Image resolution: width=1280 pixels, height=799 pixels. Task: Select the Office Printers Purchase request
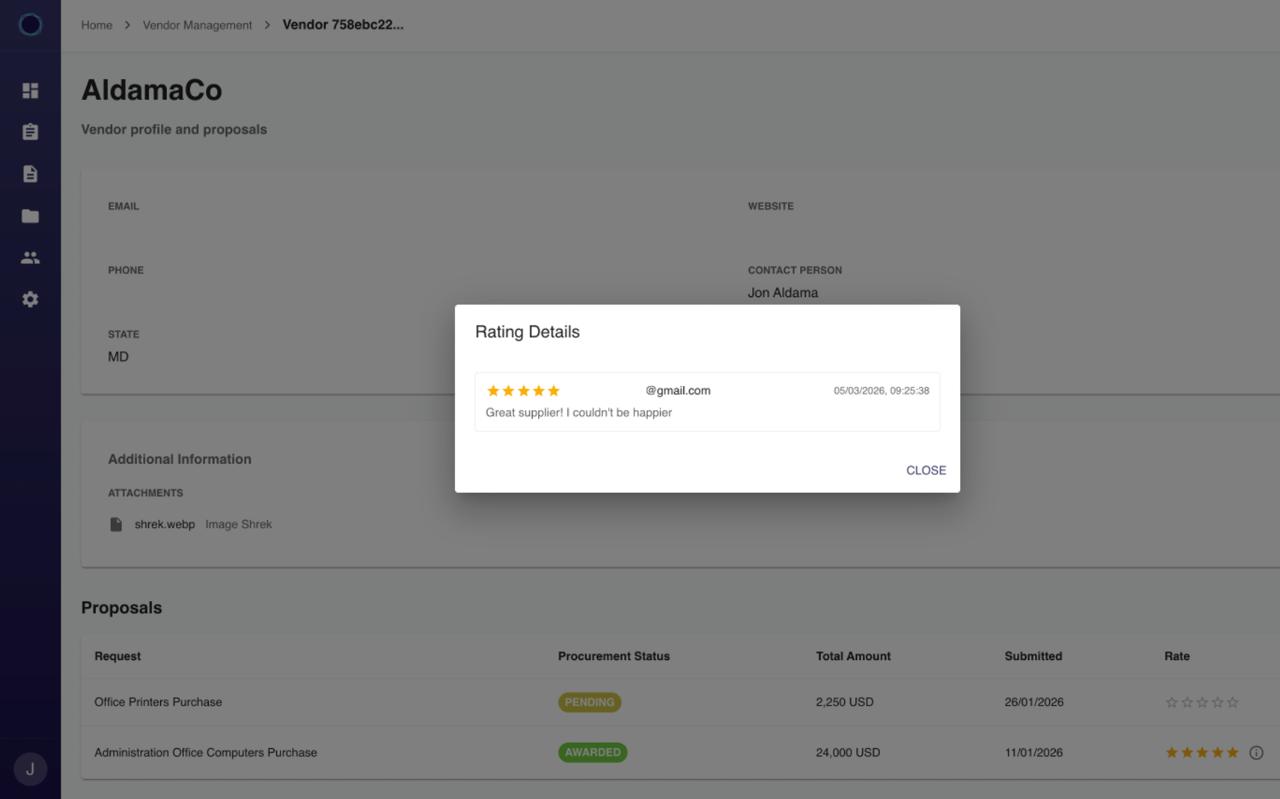click(x=158, y=702)
